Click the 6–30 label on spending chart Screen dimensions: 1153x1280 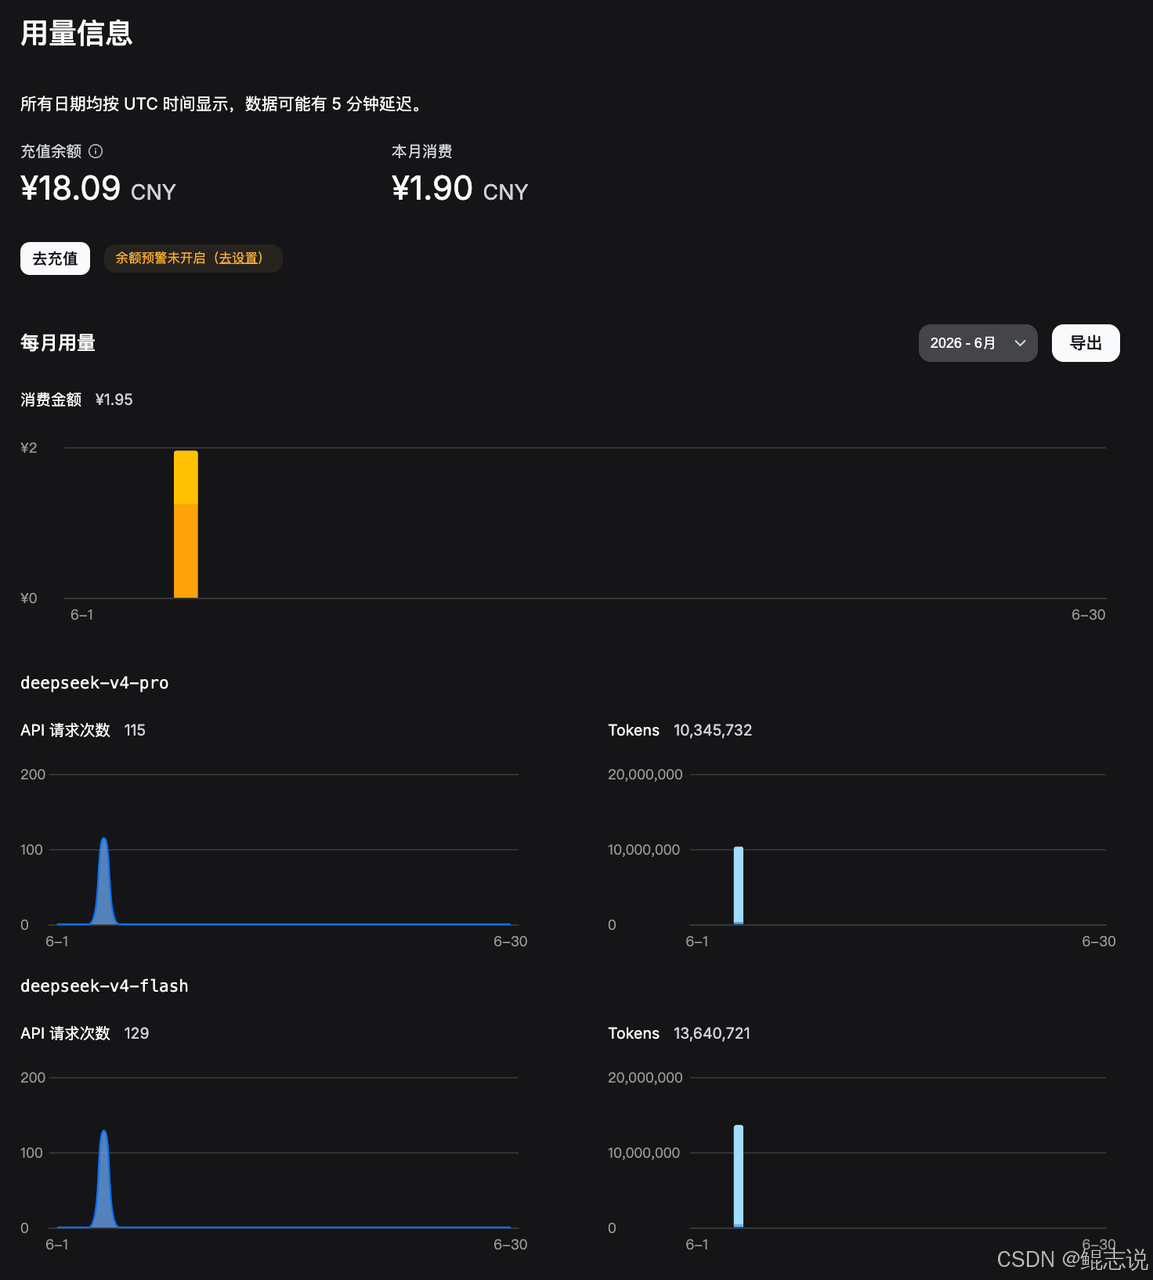[x=1088, y=615]
